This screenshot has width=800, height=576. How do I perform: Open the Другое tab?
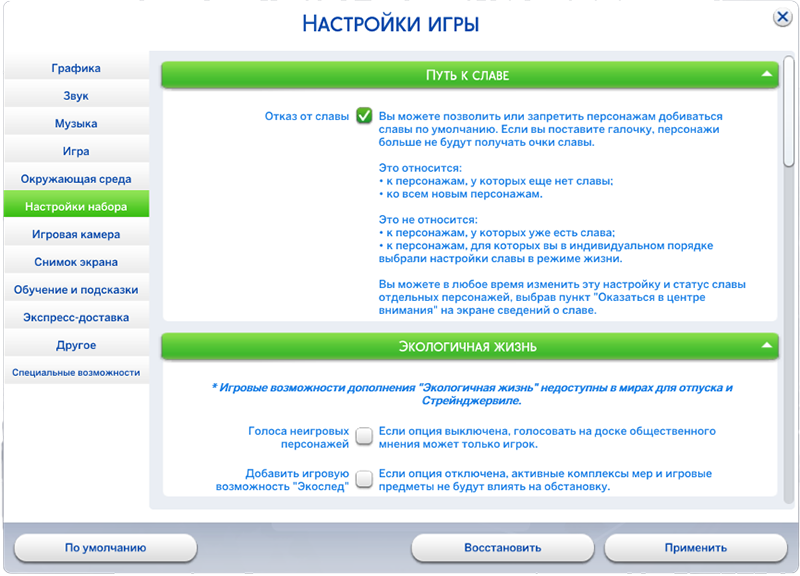(76, 345)
